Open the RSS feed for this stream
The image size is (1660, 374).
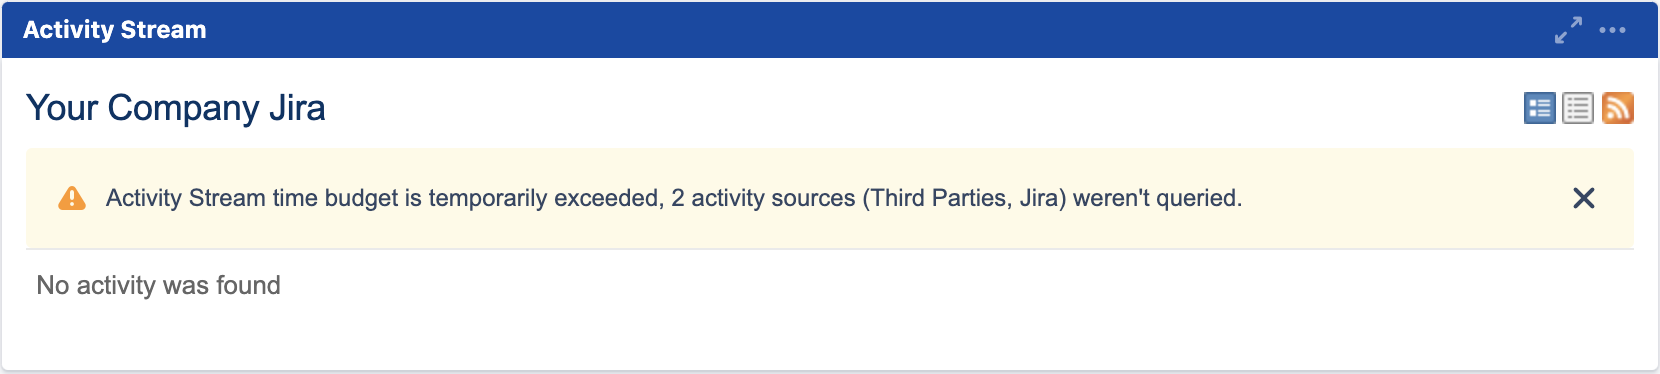[x=1617, y=108]
